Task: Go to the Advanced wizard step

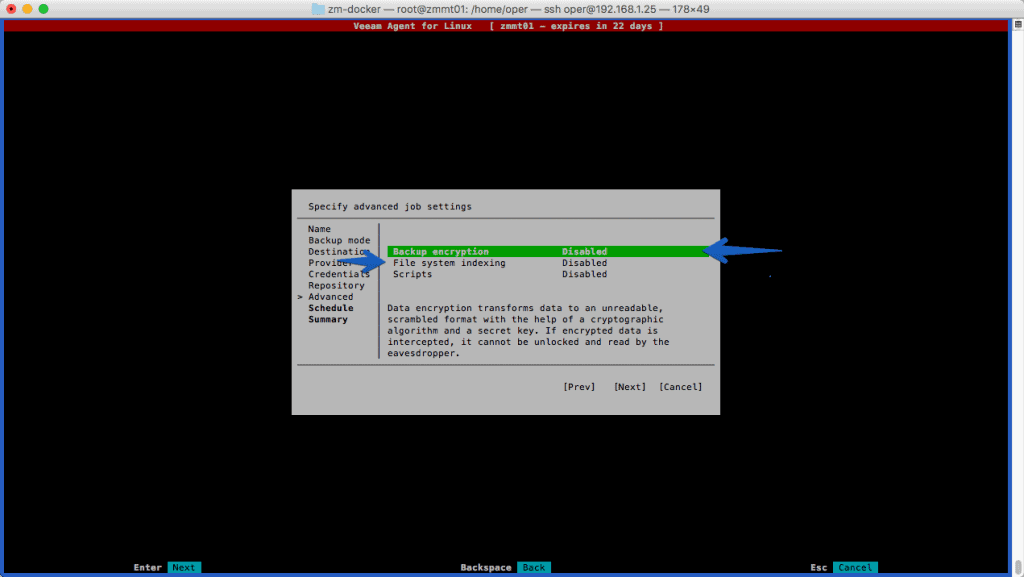Action: tap(330, 297)
